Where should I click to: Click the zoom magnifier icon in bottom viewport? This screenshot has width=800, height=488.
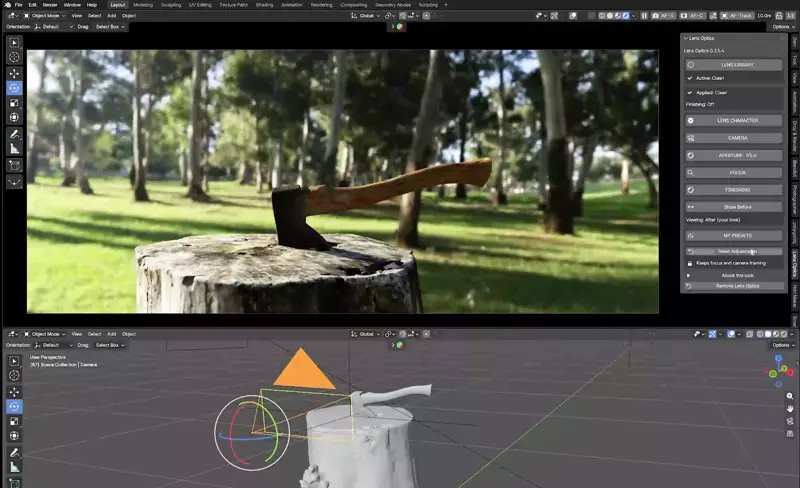click(x=790, y=396)
